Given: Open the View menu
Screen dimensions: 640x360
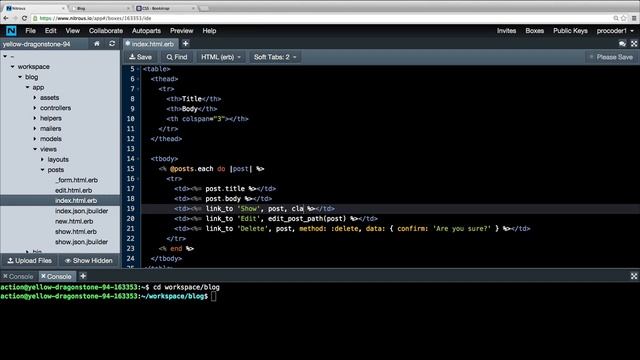Looking at the screenshot, I should point(72,31).
